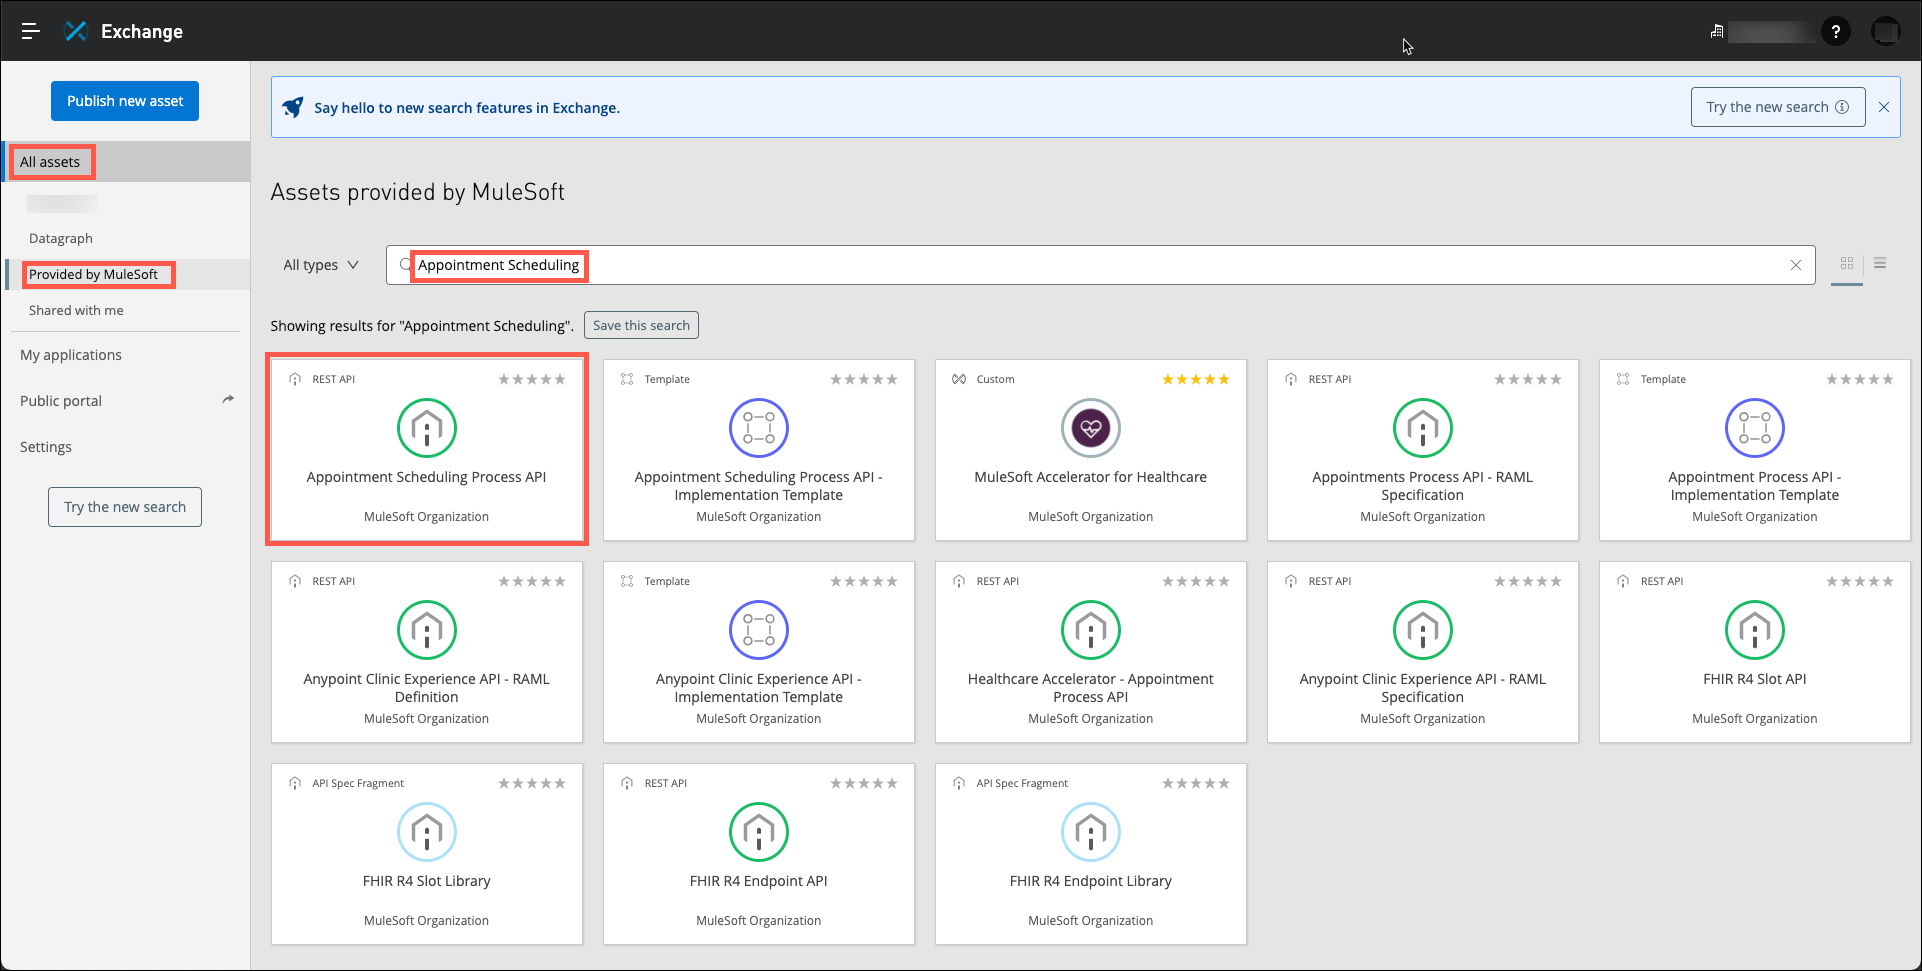The image size is (1922, 971).
Task: Click the Public portal share arrow icon
Action: point(228,400)
